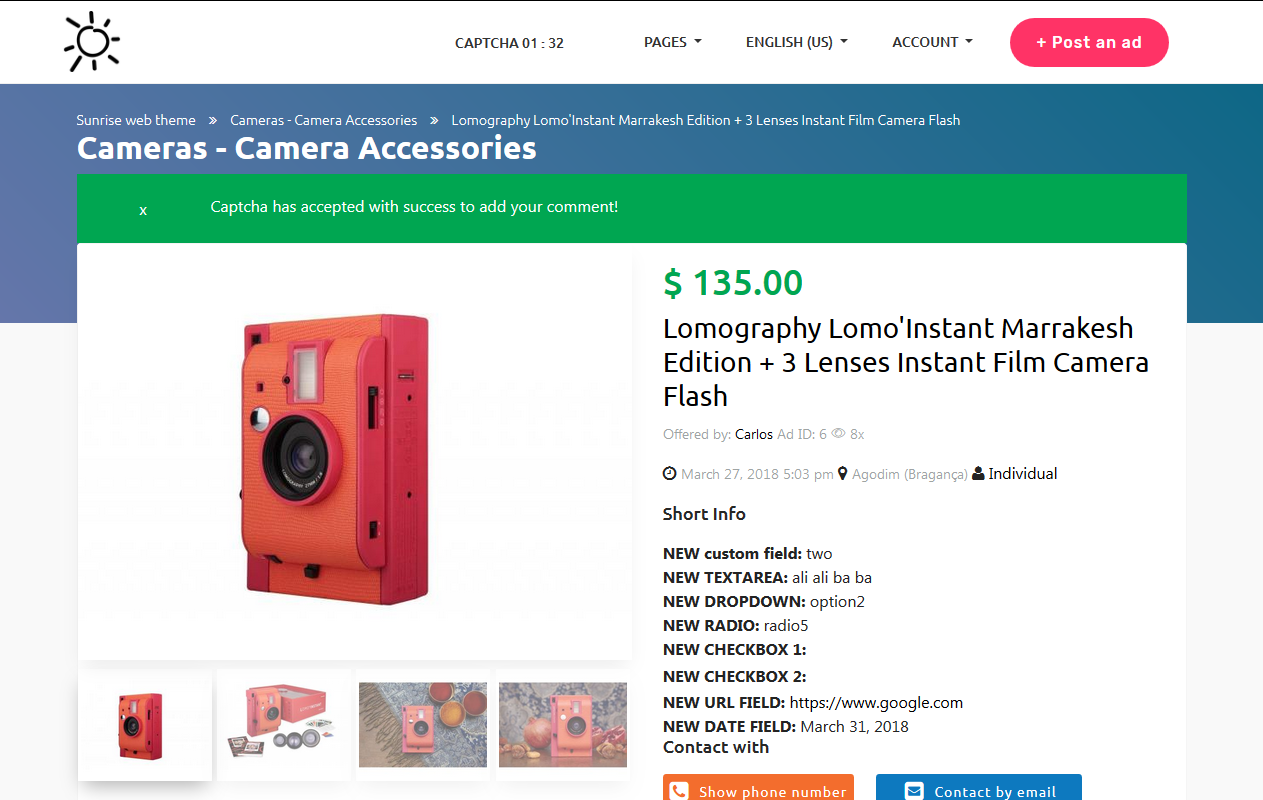Select the Captcha menu item
This screenshot has width=1263, height=800.
[x=509, y=43]
